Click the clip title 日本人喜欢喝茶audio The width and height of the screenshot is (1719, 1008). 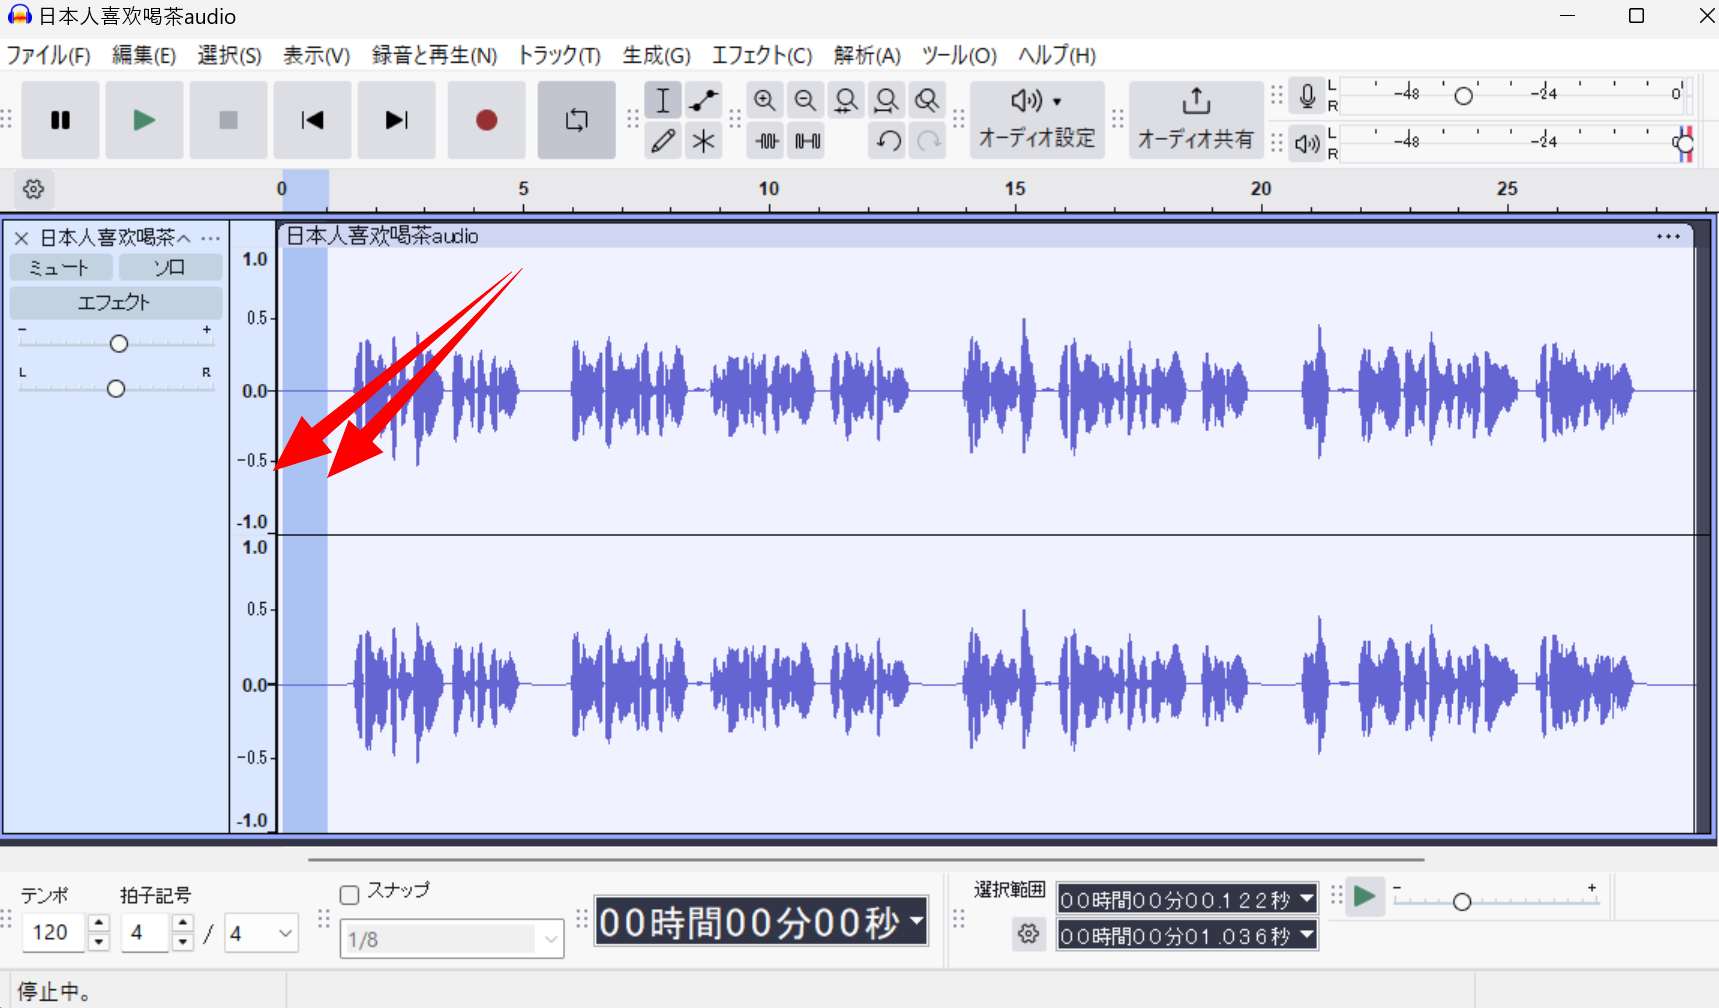point(382,236)
